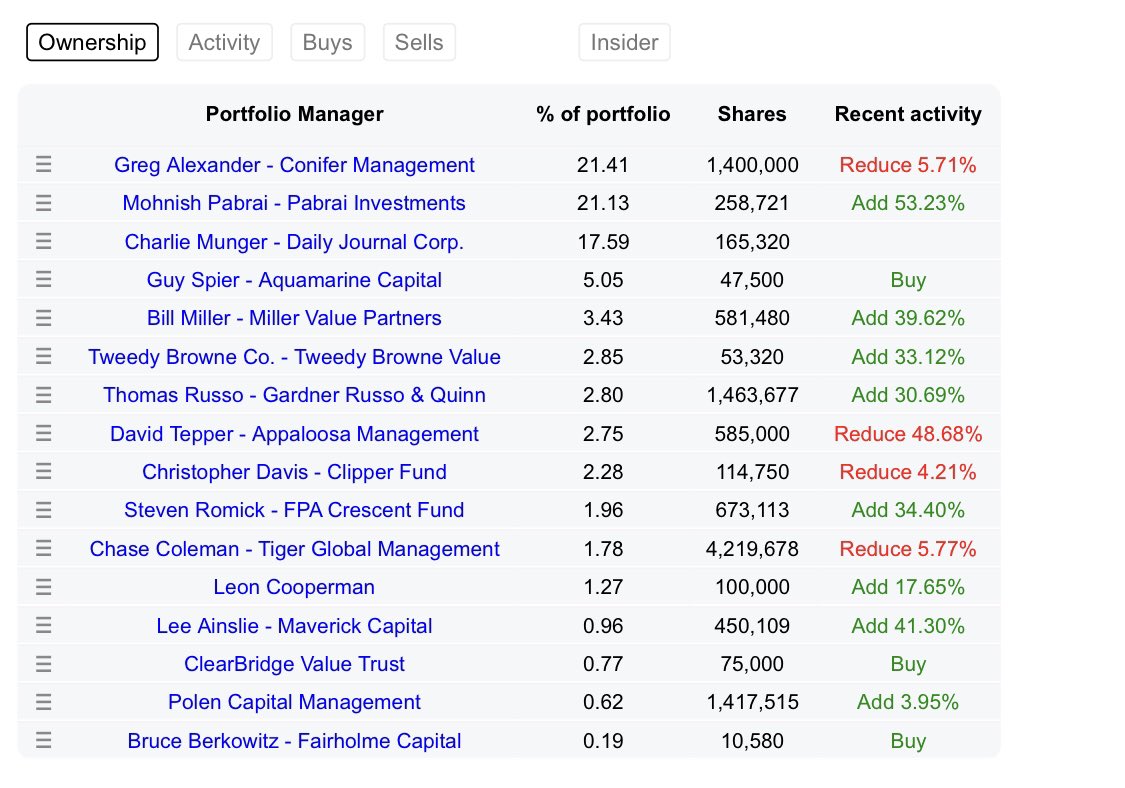1125x788 pixels.
Task: Switch to the Activity tab
Action: click(225, 42)
